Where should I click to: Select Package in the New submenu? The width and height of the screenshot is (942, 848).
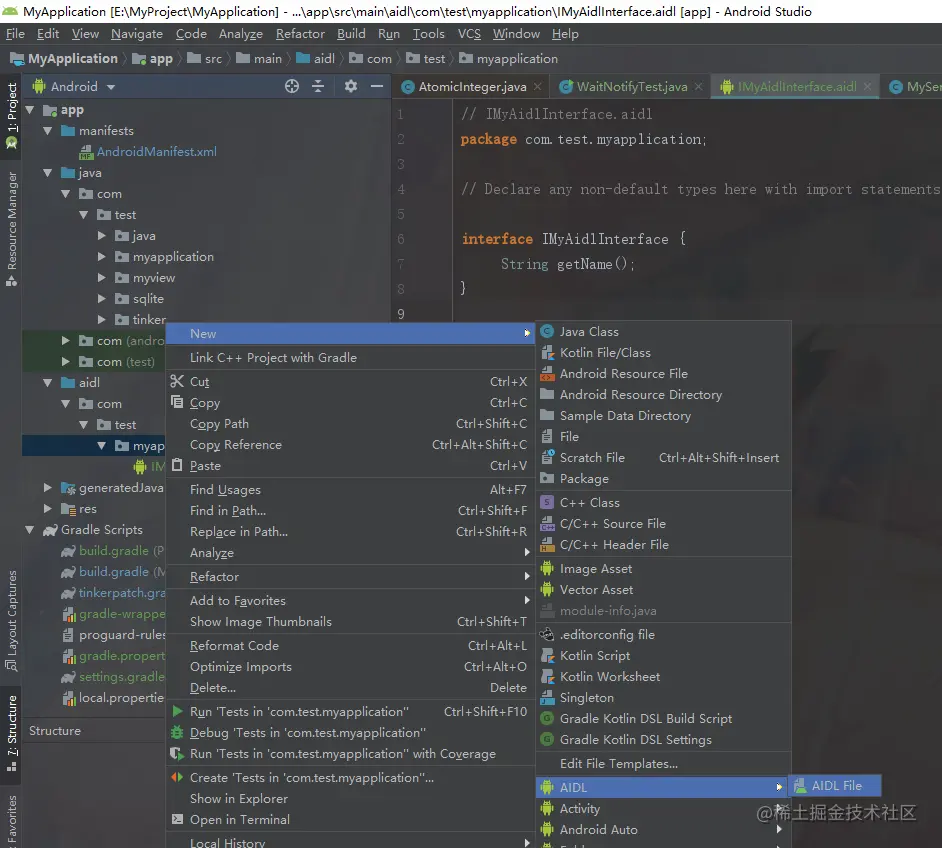pyautogui.click(x=663, y=479)
